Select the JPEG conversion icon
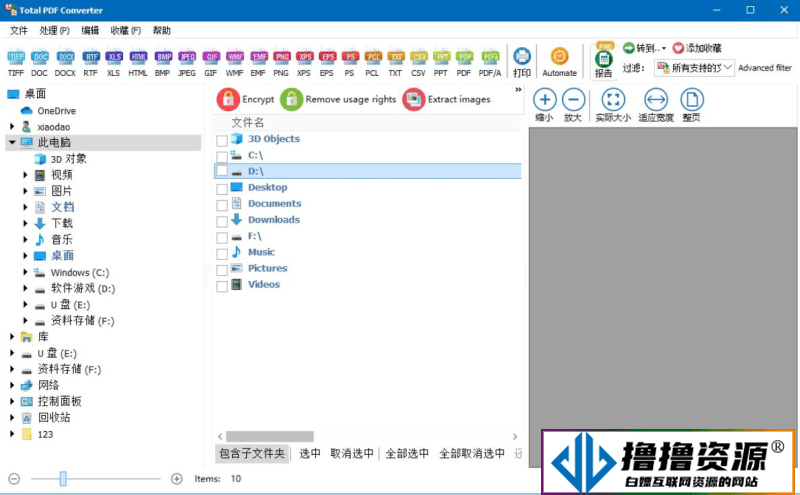 (187, 63)
